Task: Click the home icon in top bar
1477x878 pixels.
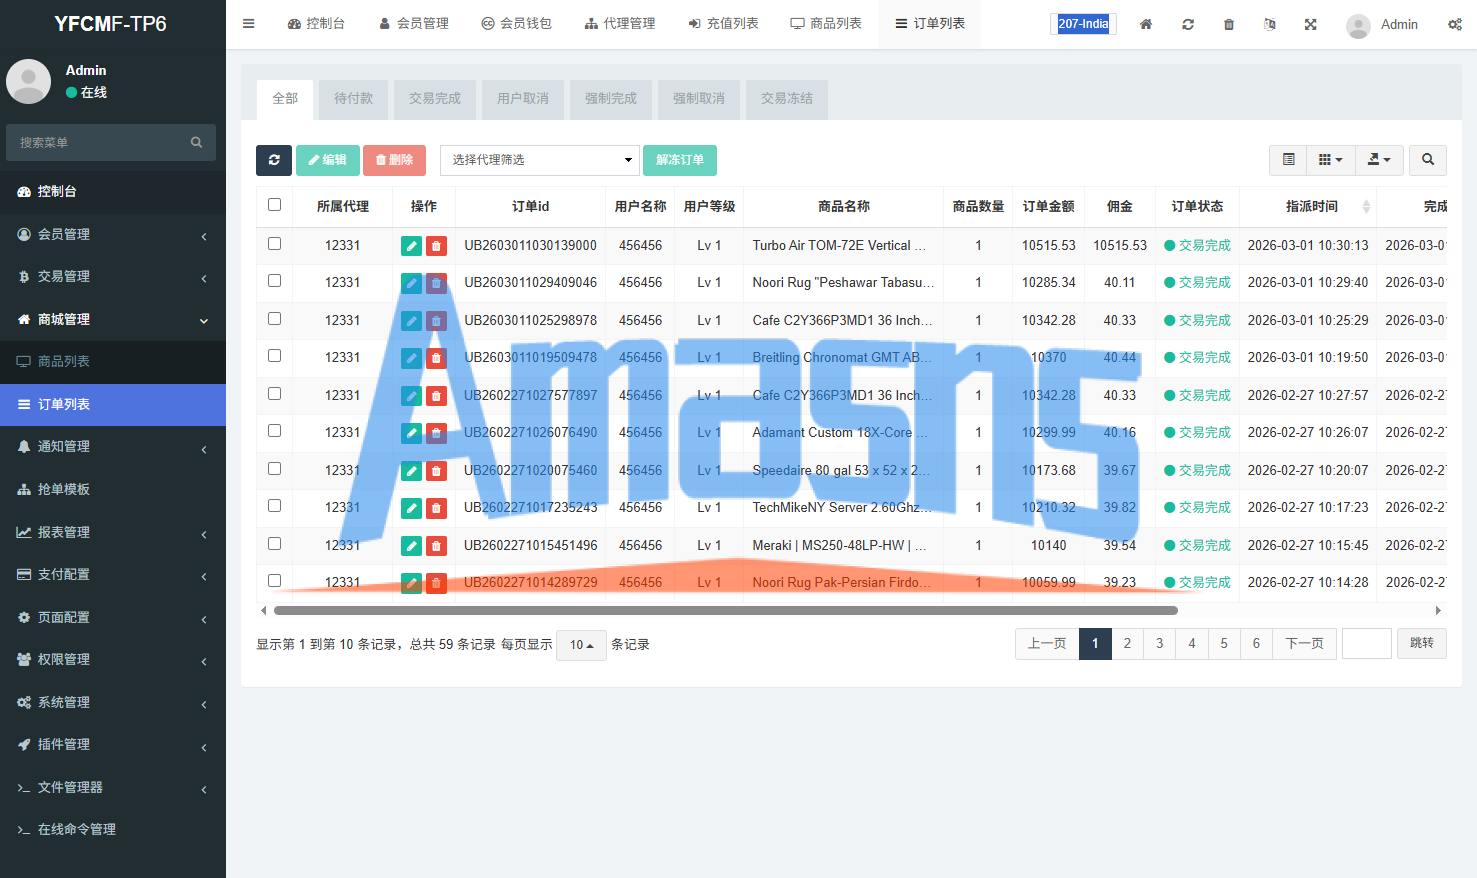Action: 1146,24
